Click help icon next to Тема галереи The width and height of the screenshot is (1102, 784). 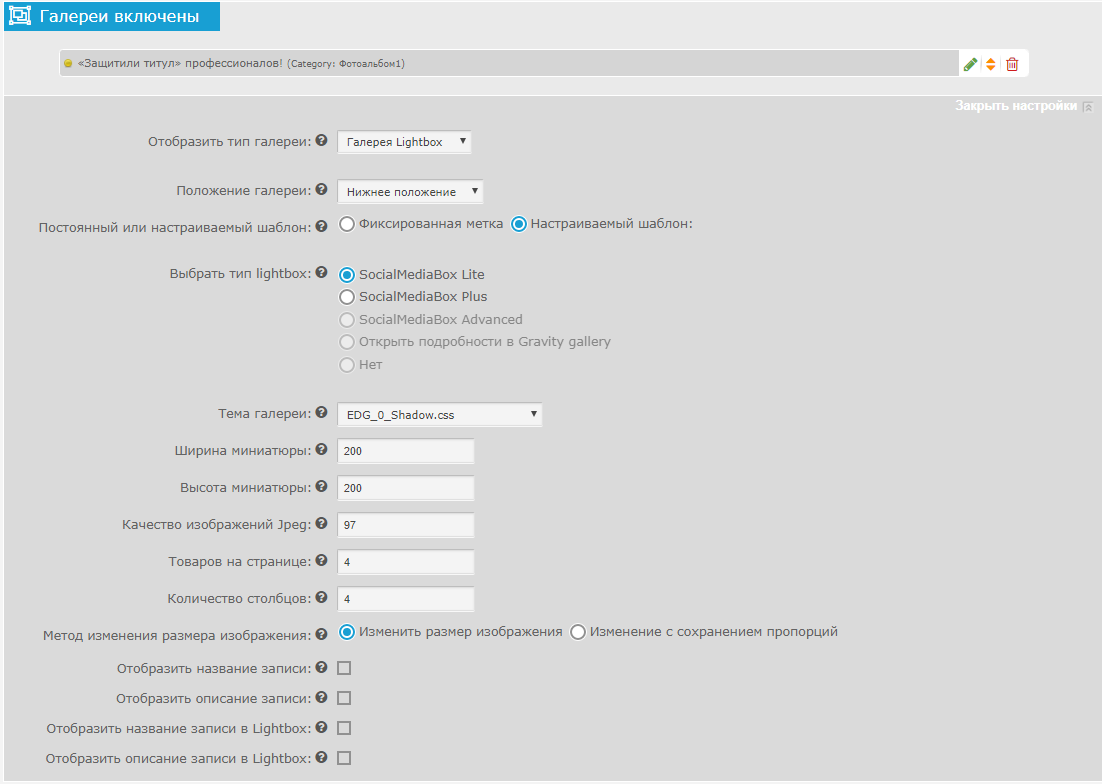pyautogui.click(x=321, y=412)
